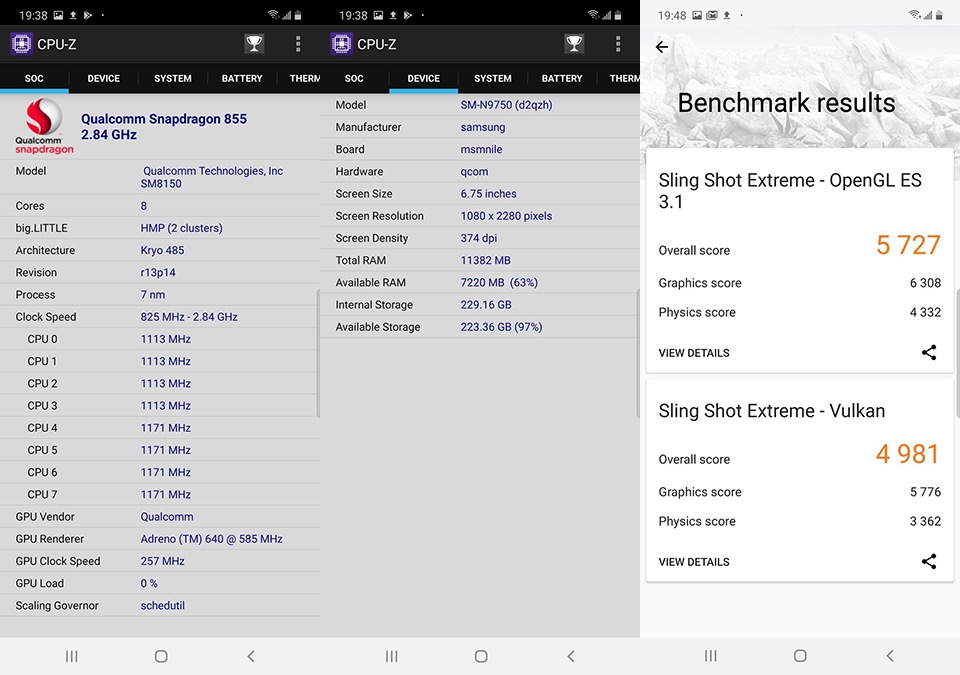
Task: Click the Process value "7 nm"
Action: point(152,295)
